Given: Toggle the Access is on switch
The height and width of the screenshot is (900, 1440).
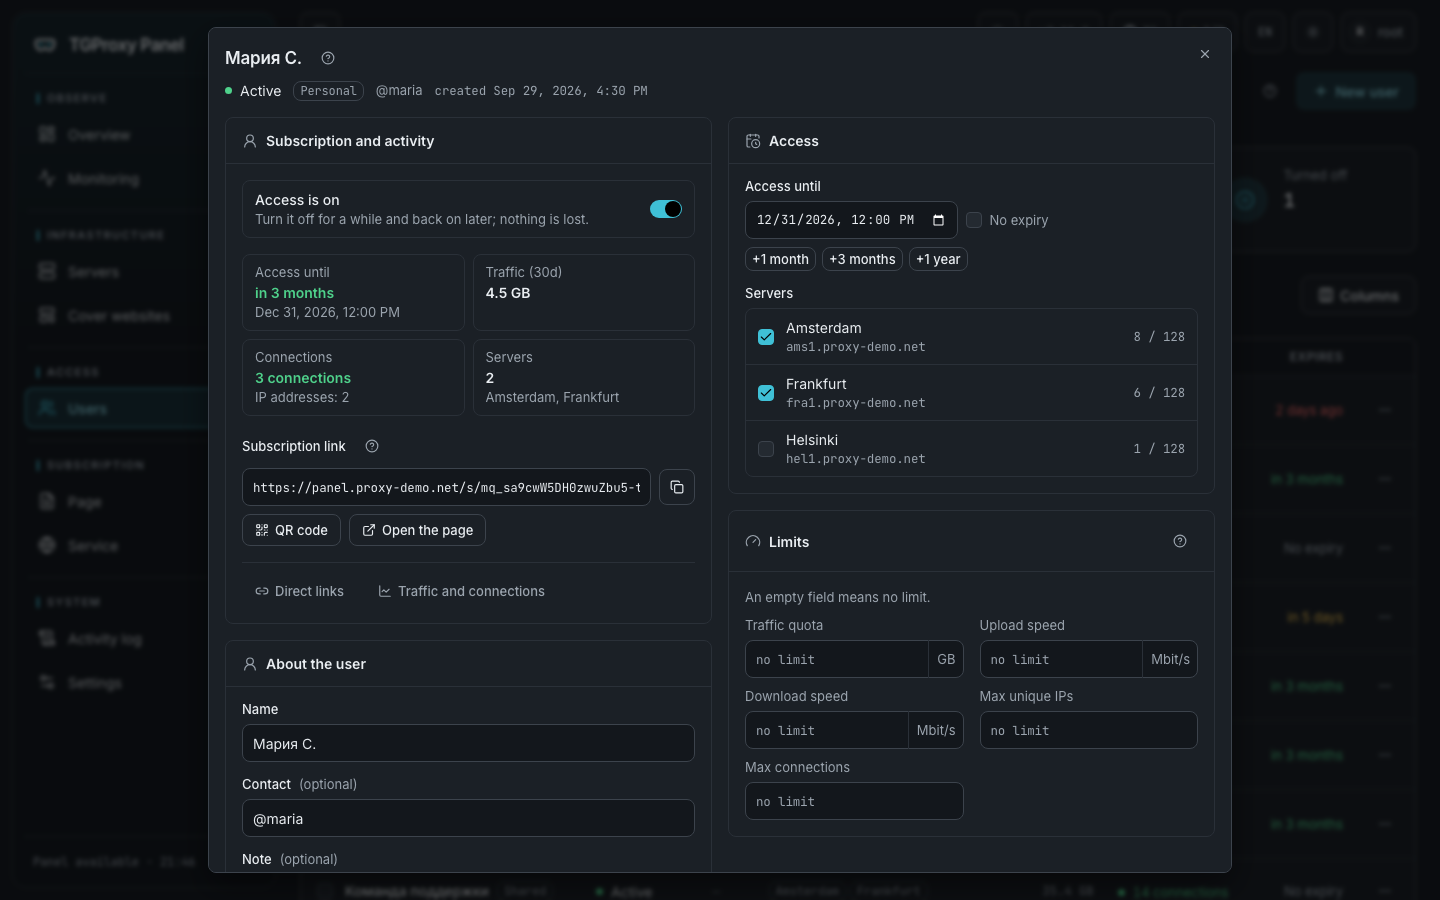Looking at the screenshot, I should (x=666, y=209).
